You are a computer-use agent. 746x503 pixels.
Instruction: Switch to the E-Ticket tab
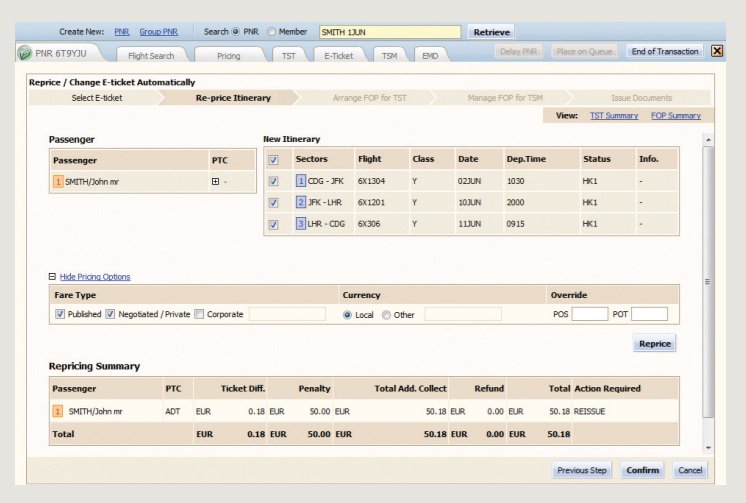pyautogui.click(x=339, y=56)
